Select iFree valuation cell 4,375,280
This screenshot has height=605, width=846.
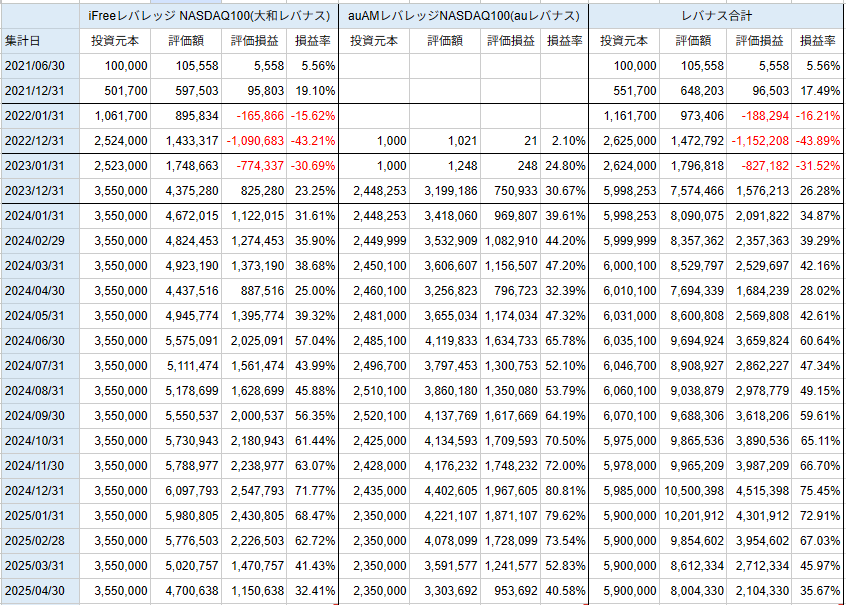point(186,191)
